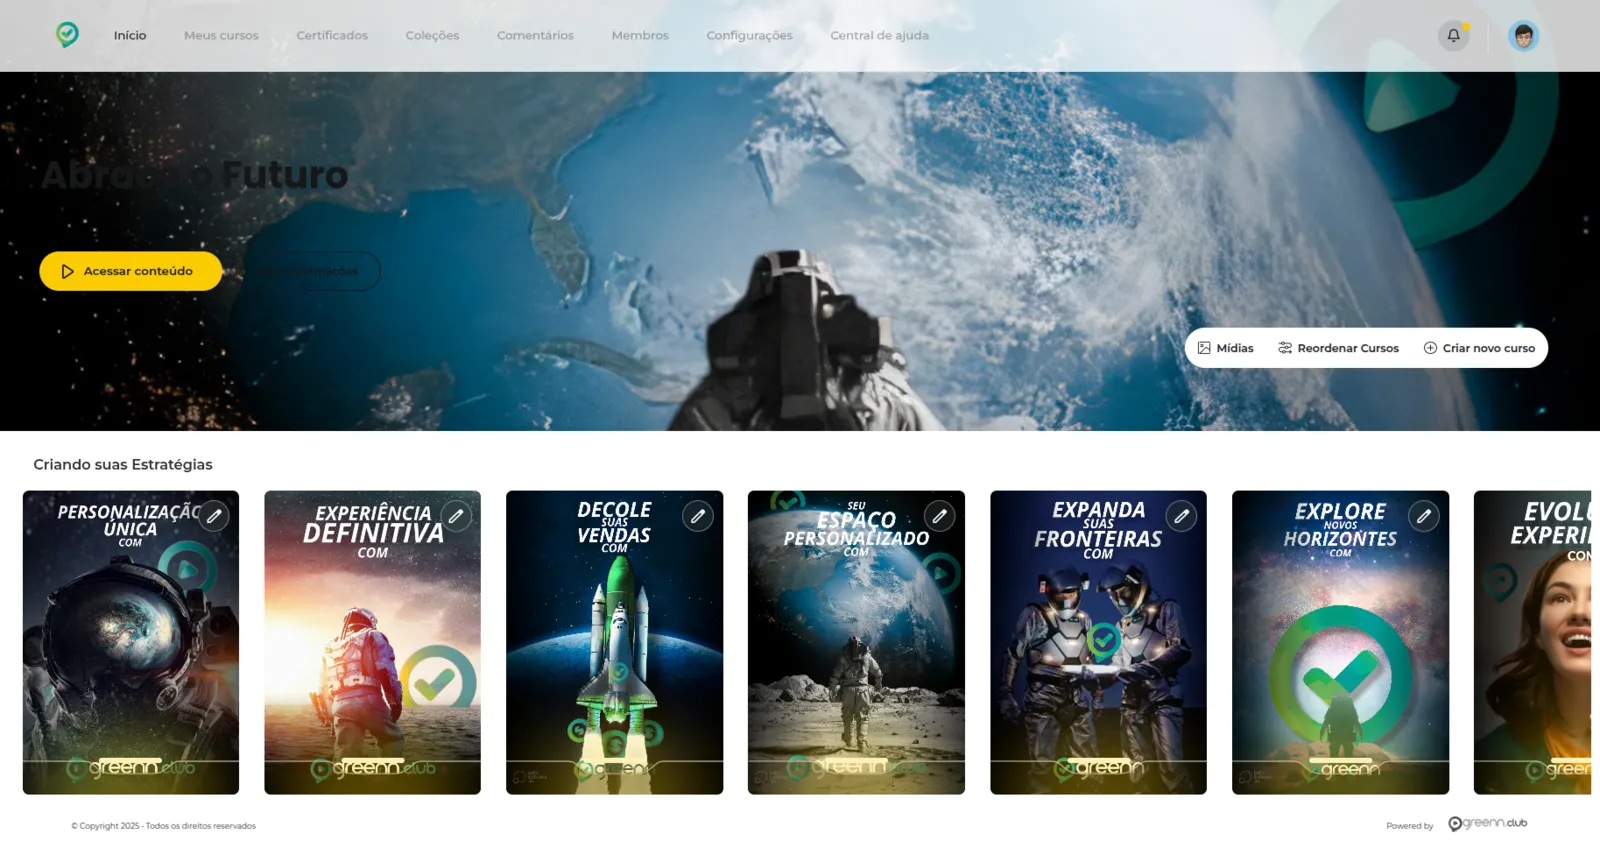Open the Decole Suas Vendas course thumbnail
The width and height of the screenshot is (1600, 841).
coord(615,642)
